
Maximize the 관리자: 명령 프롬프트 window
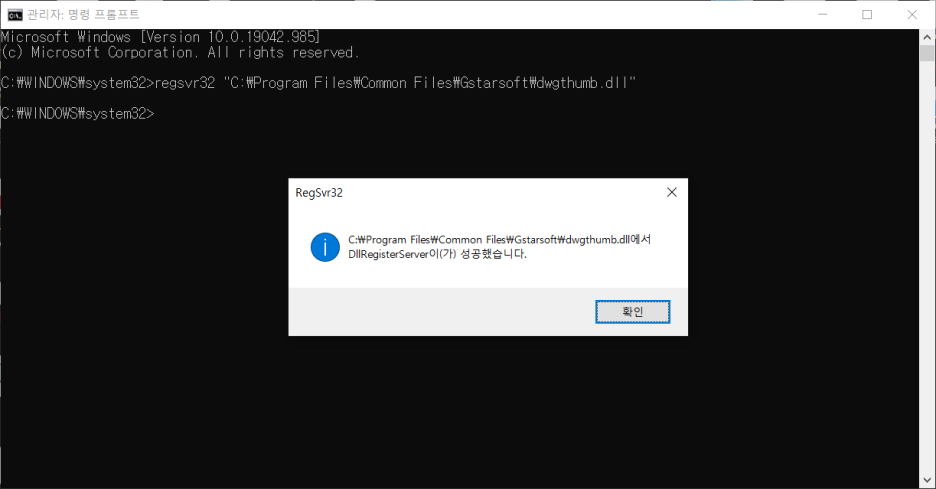[x=867, y=14]
